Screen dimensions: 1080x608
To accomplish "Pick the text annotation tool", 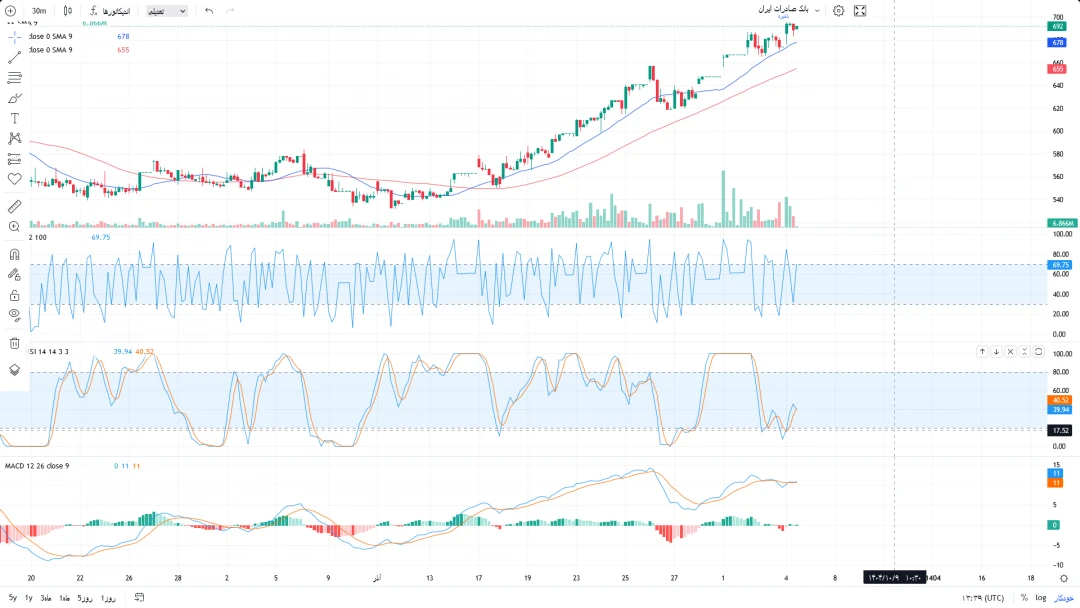I will [x=14, y=118].
